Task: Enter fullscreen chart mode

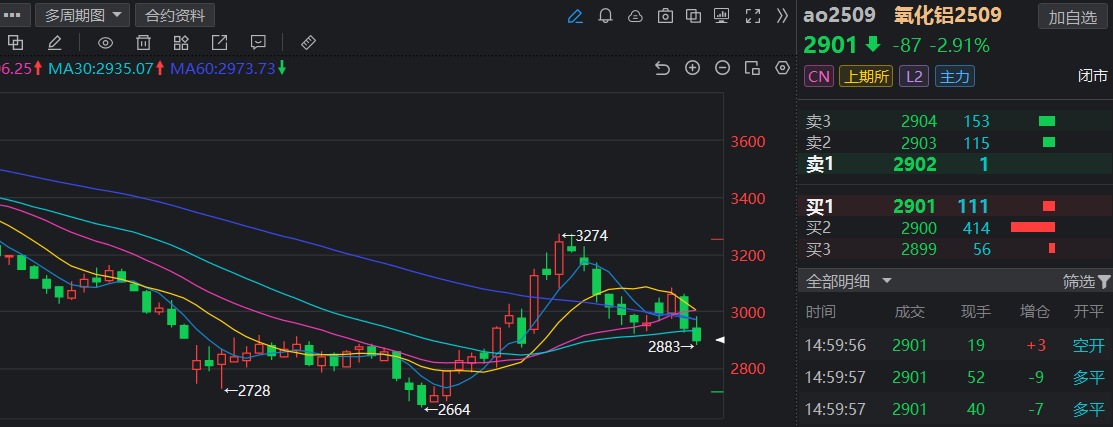Action: (x=754, y=16)
